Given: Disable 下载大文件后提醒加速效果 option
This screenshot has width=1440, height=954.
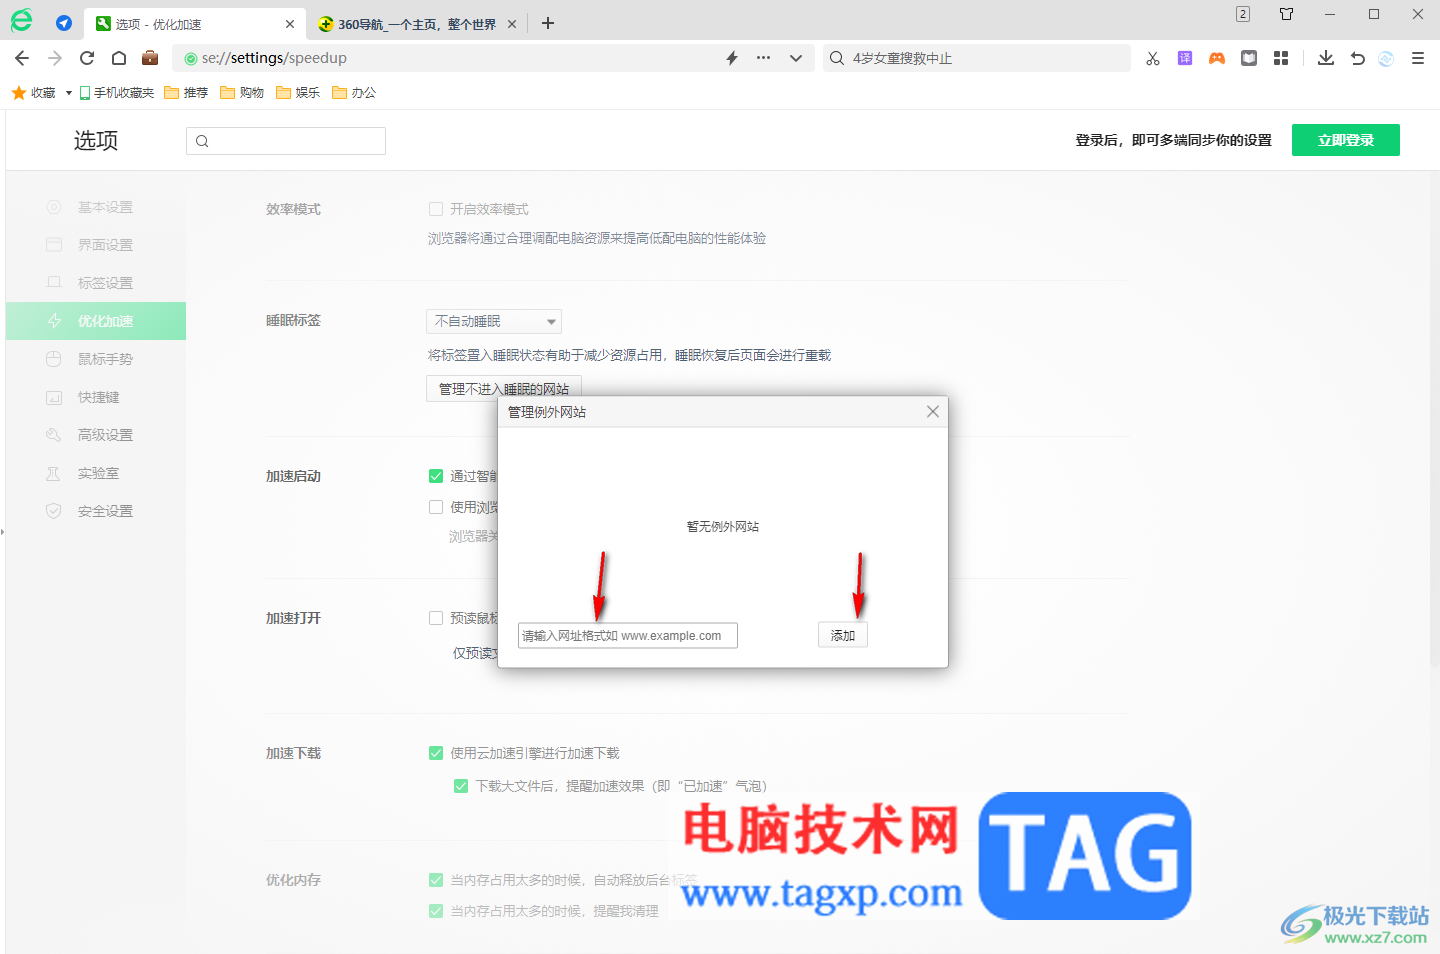Looking at the screenshot, I should point(461,785).
